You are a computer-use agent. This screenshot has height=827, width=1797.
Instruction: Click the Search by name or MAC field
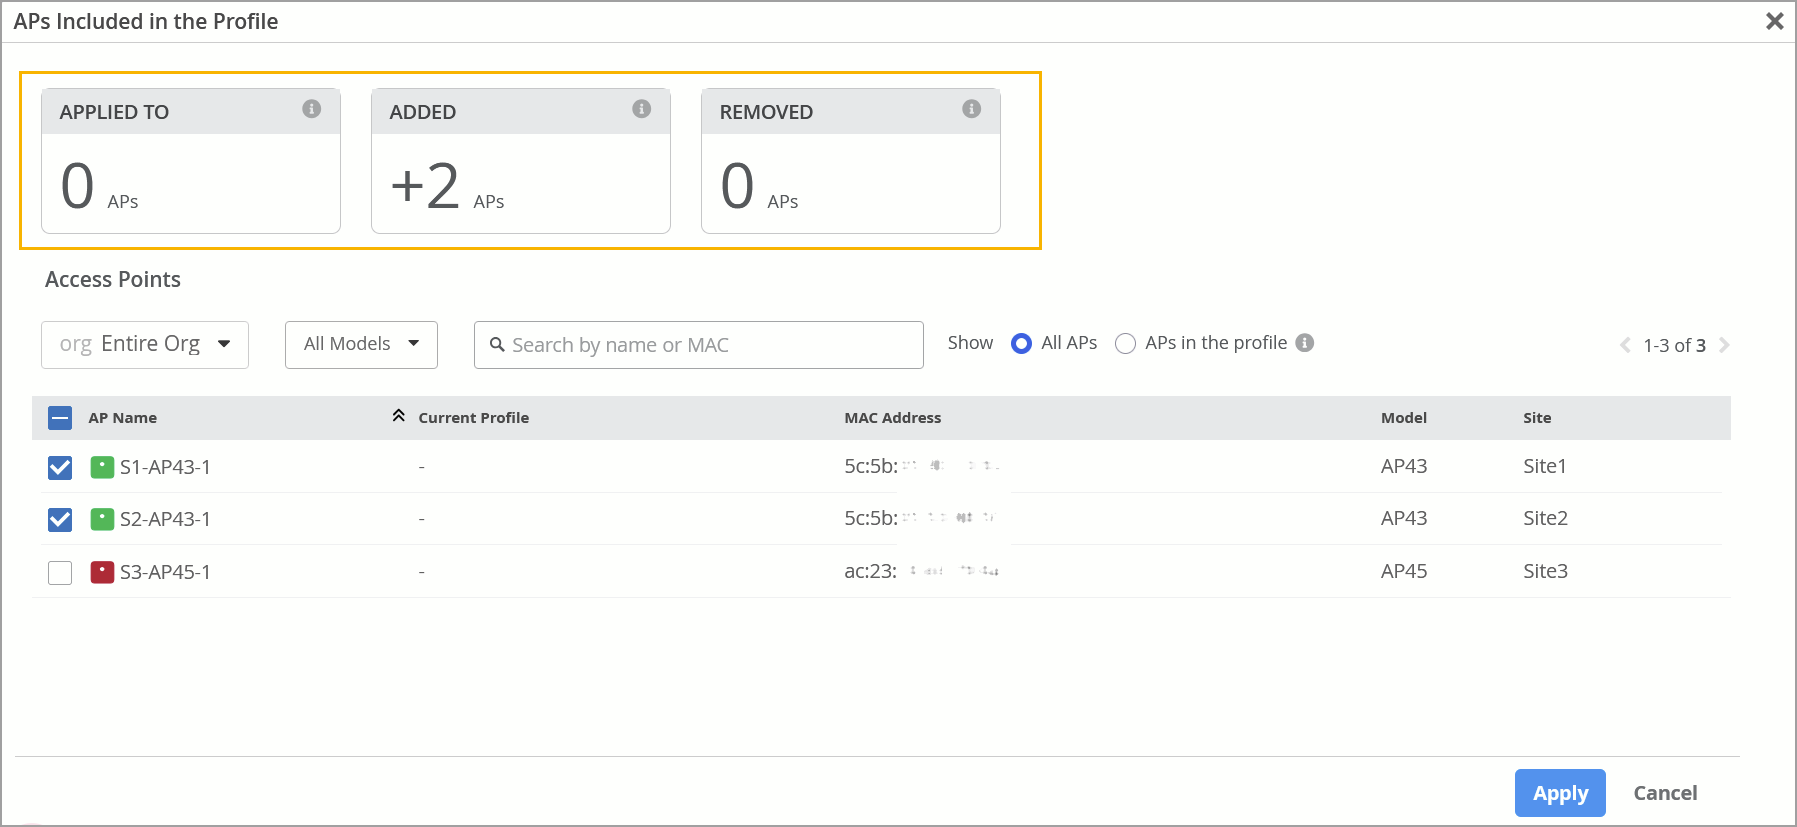pos(700,345)
